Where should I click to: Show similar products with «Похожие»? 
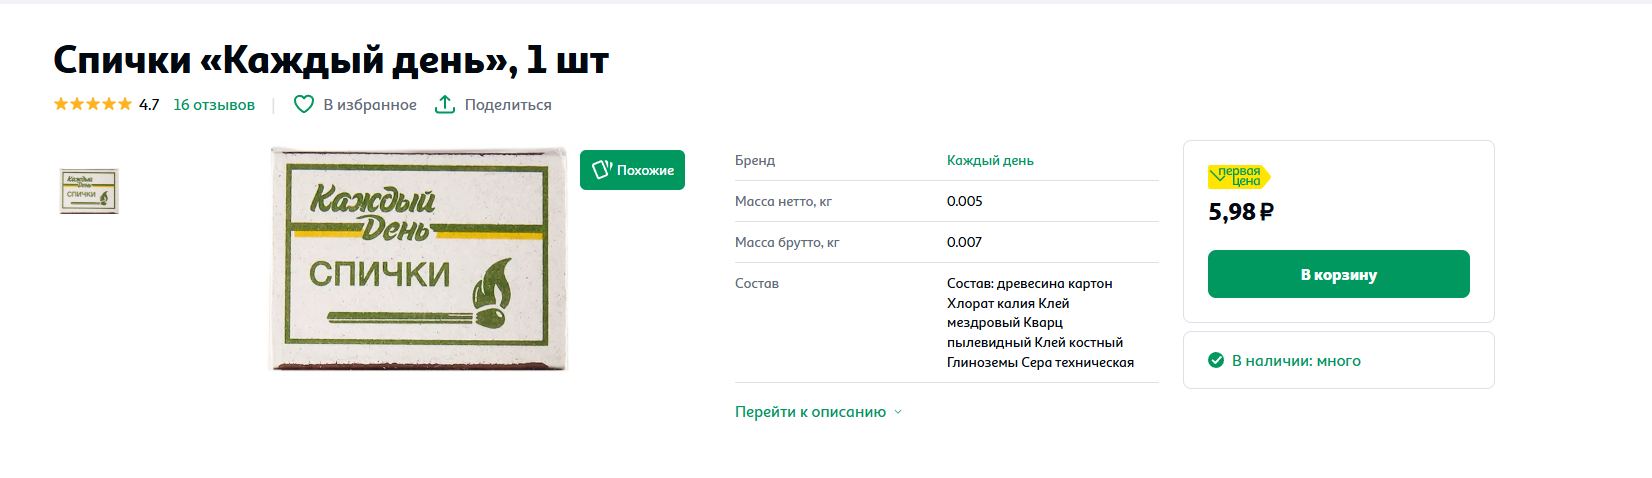[x=645, y=170]
